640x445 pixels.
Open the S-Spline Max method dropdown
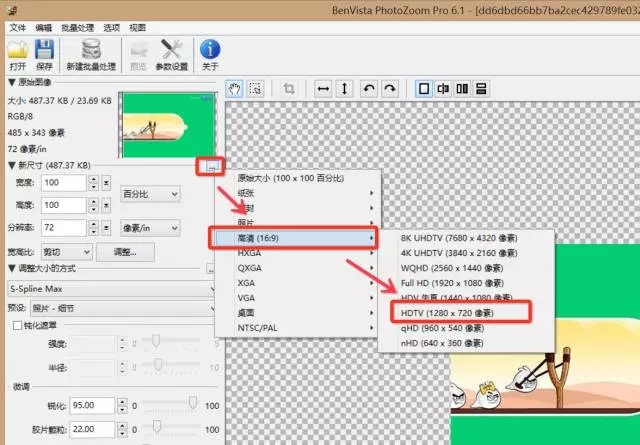(x=111, y=289)
